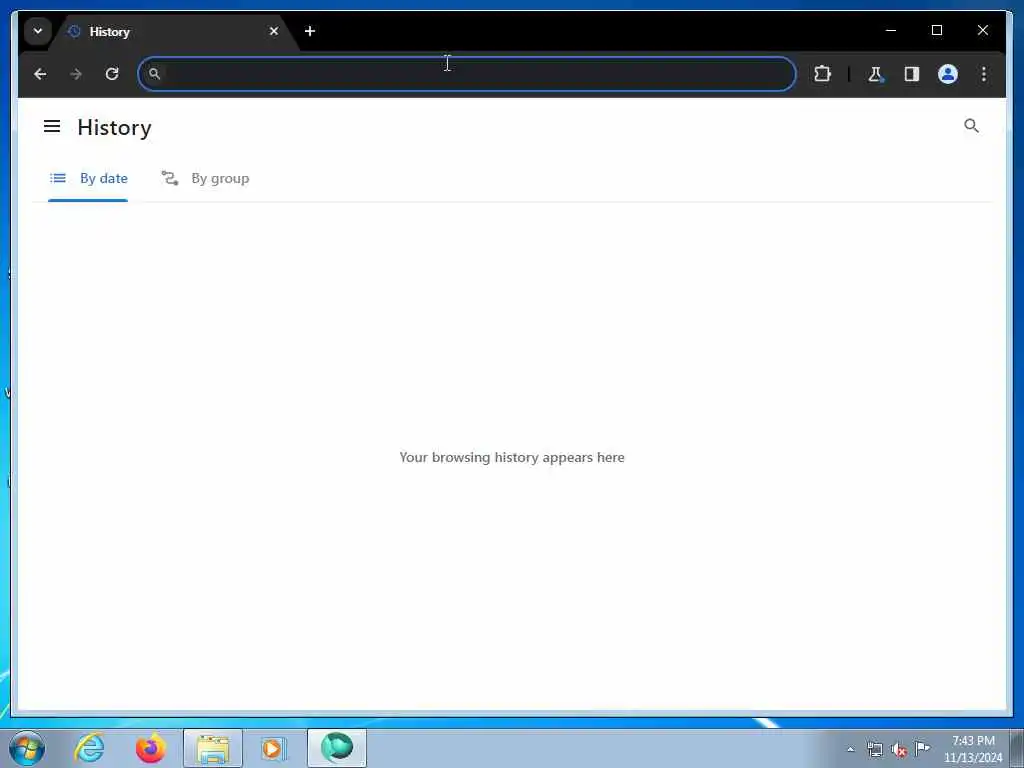The width and height of the screenshot is (1024, 768).
Task: Open the muted volume tray icon
Action: coord(899,750)
